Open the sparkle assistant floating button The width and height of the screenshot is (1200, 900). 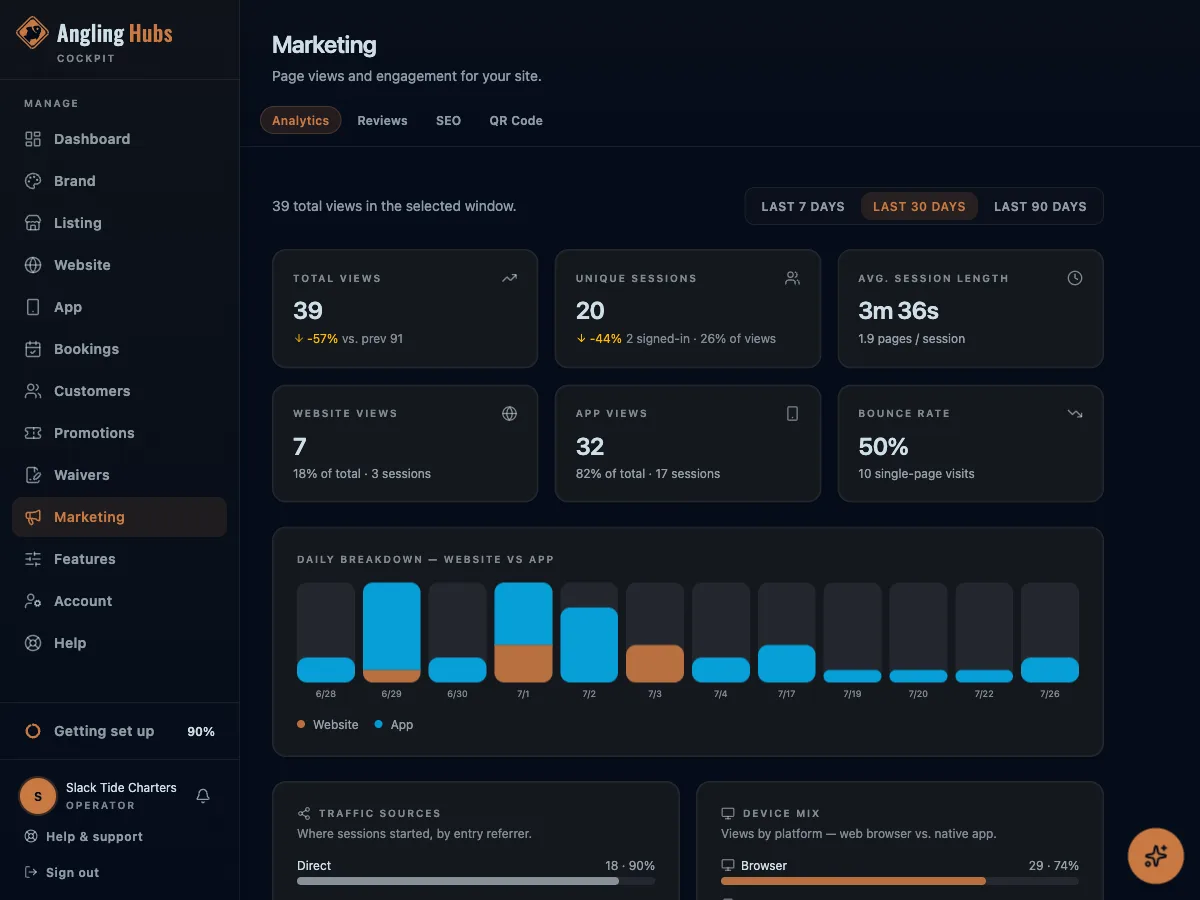pyautogui.click(x=1156, y=855)
